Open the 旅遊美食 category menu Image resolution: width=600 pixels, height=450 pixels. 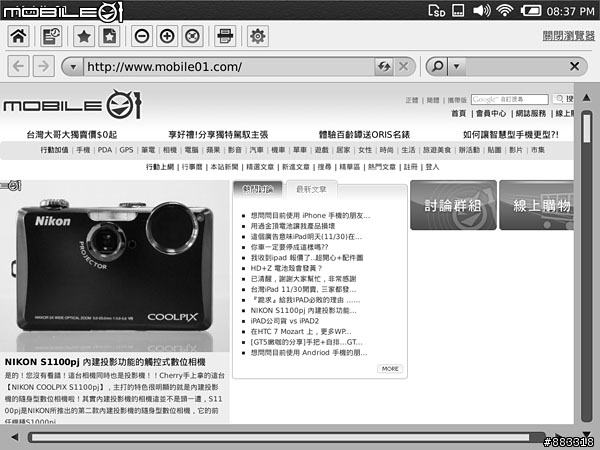coord(437,150)
